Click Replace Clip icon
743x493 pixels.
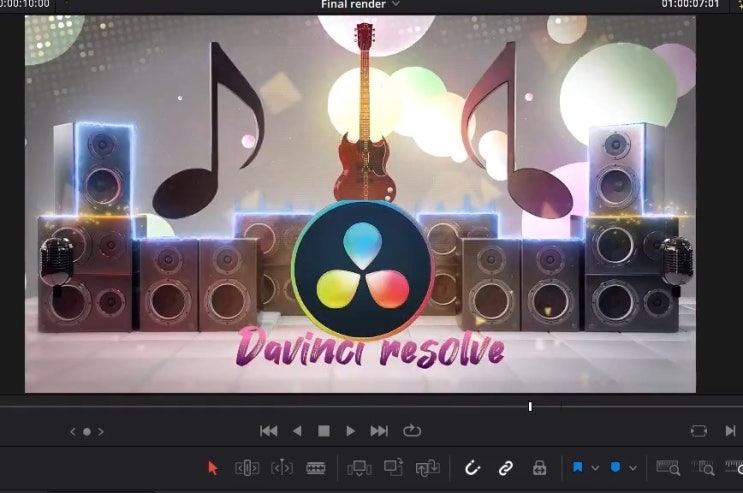[x=427, y=468]
